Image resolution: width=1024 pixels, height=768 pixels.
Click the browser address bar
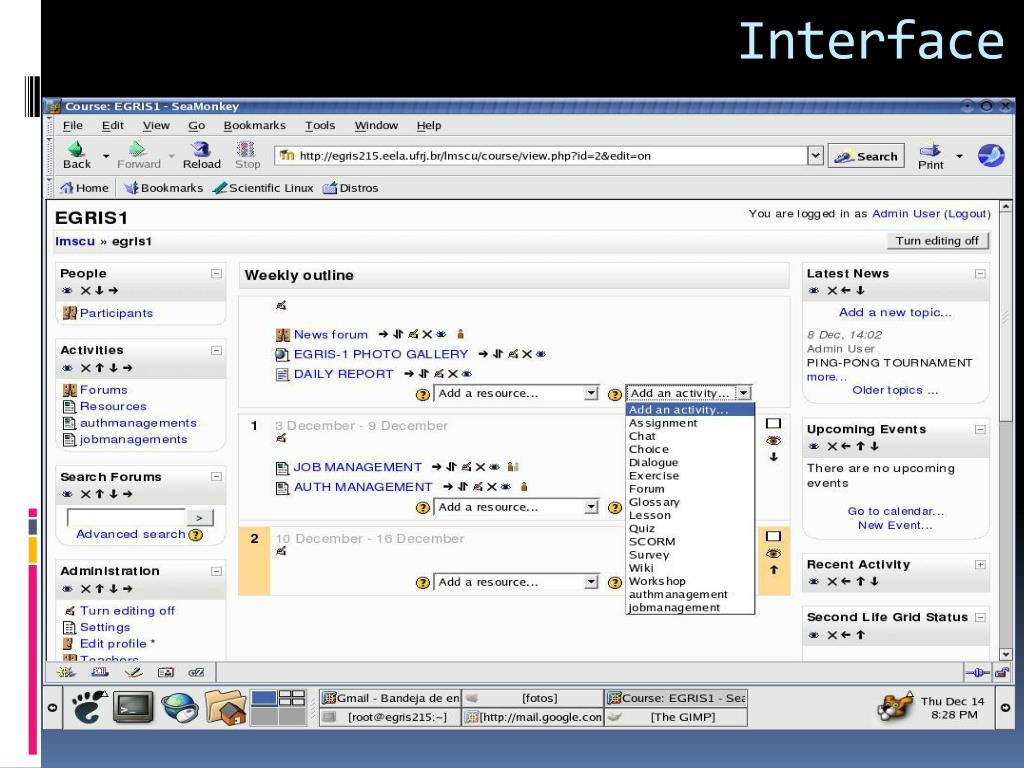coord(541,155)
